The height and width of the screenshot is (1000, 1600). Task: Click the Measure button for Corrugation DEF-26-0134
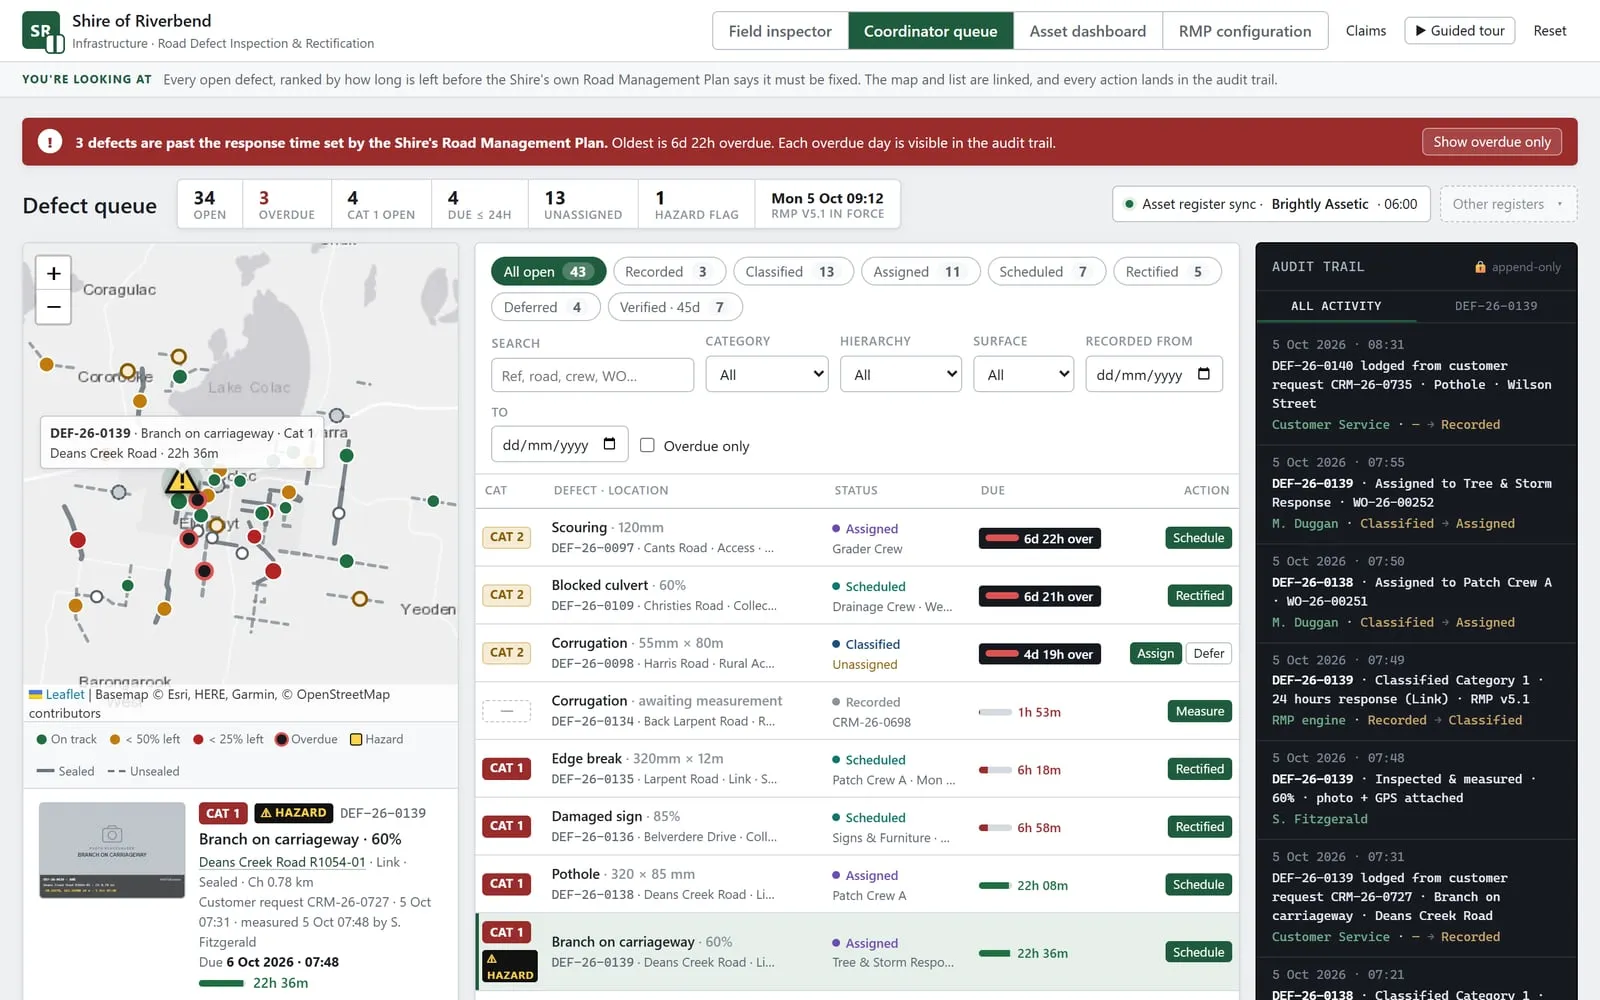click(x=1199, y=711)
